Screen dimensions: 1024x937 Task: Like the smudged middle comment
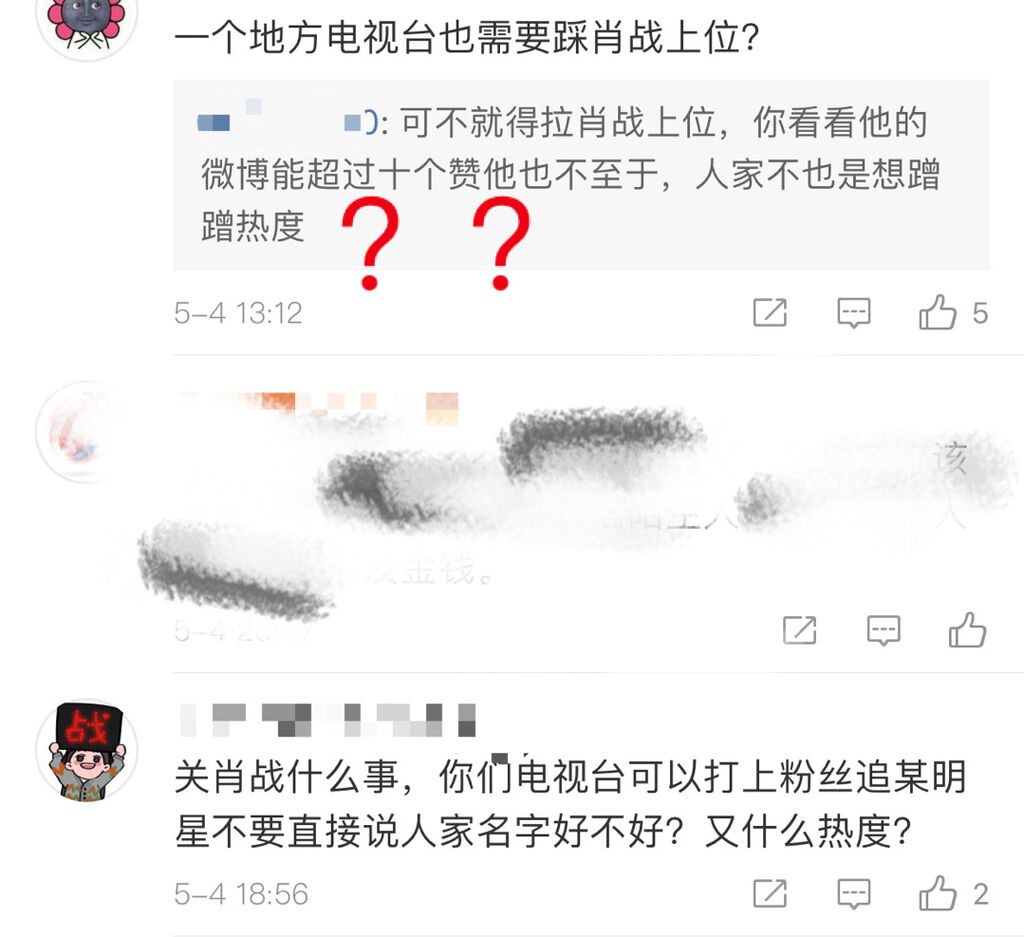tap(967, 630)
